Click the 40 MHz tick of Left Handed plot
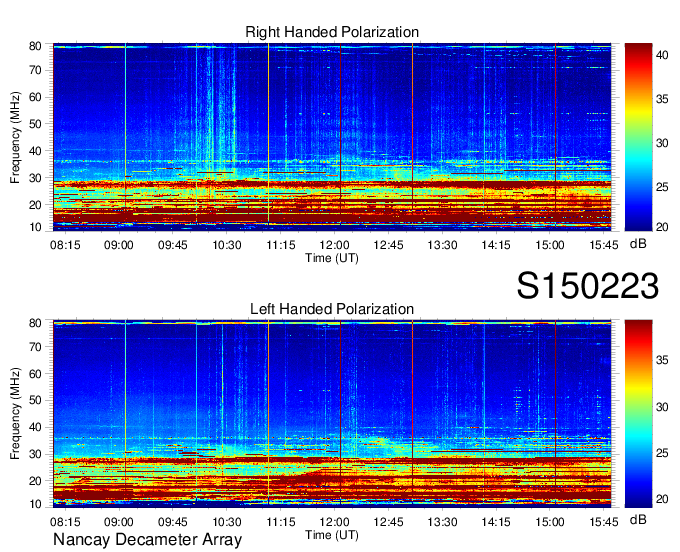The image size is (680, 552). click(35, 427)
